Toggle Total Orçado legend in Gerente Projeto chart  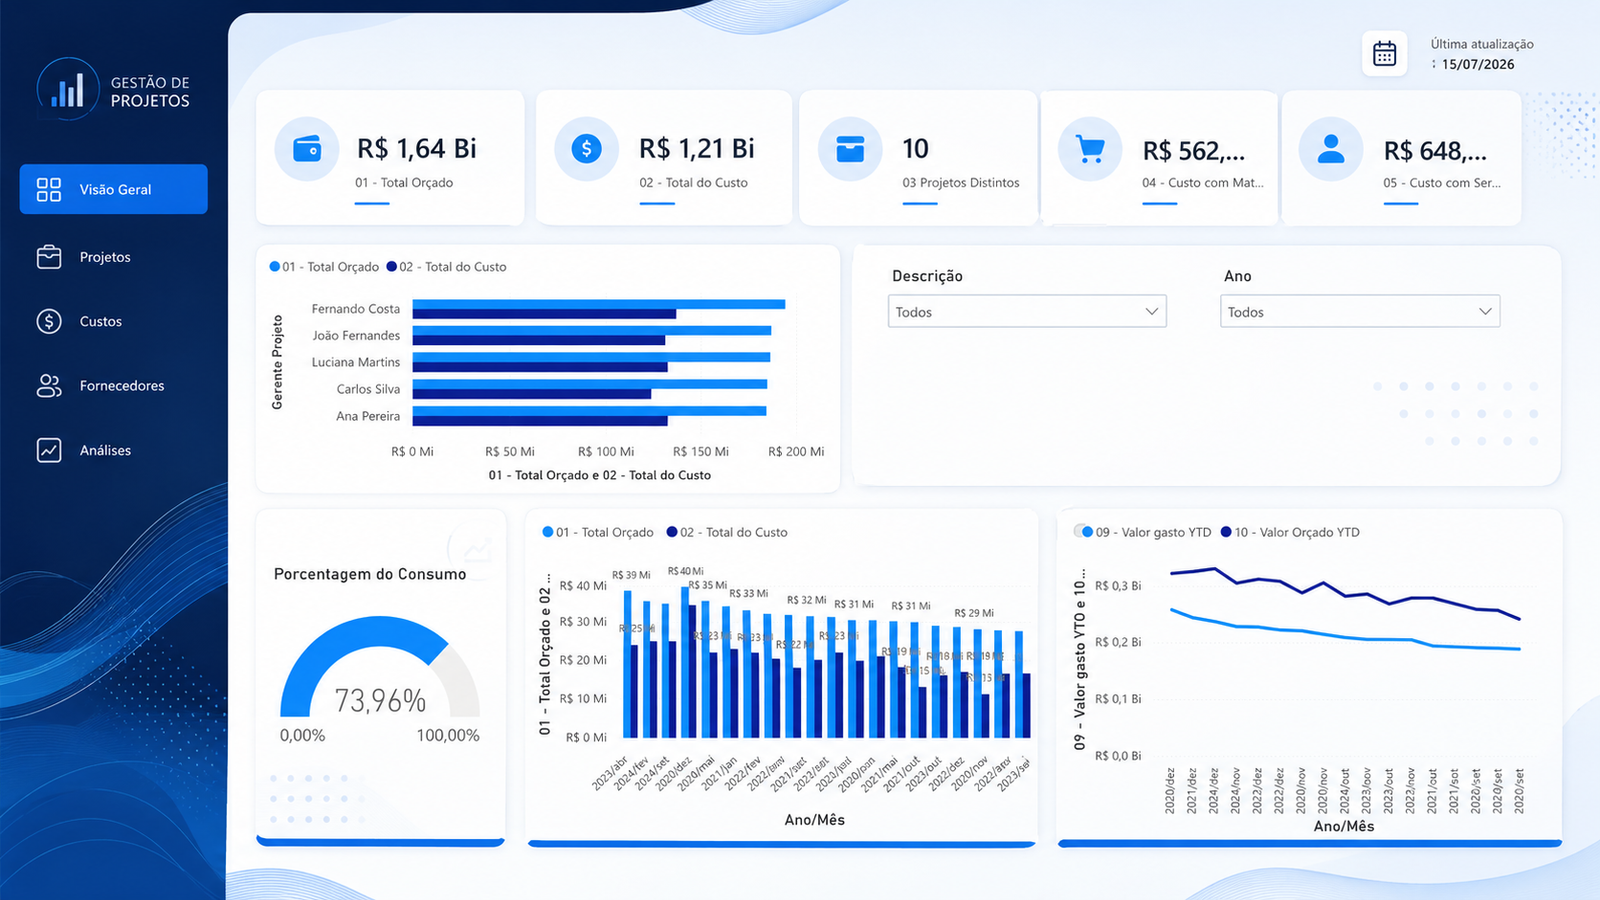pyautogui.click(x=324, y=267)
